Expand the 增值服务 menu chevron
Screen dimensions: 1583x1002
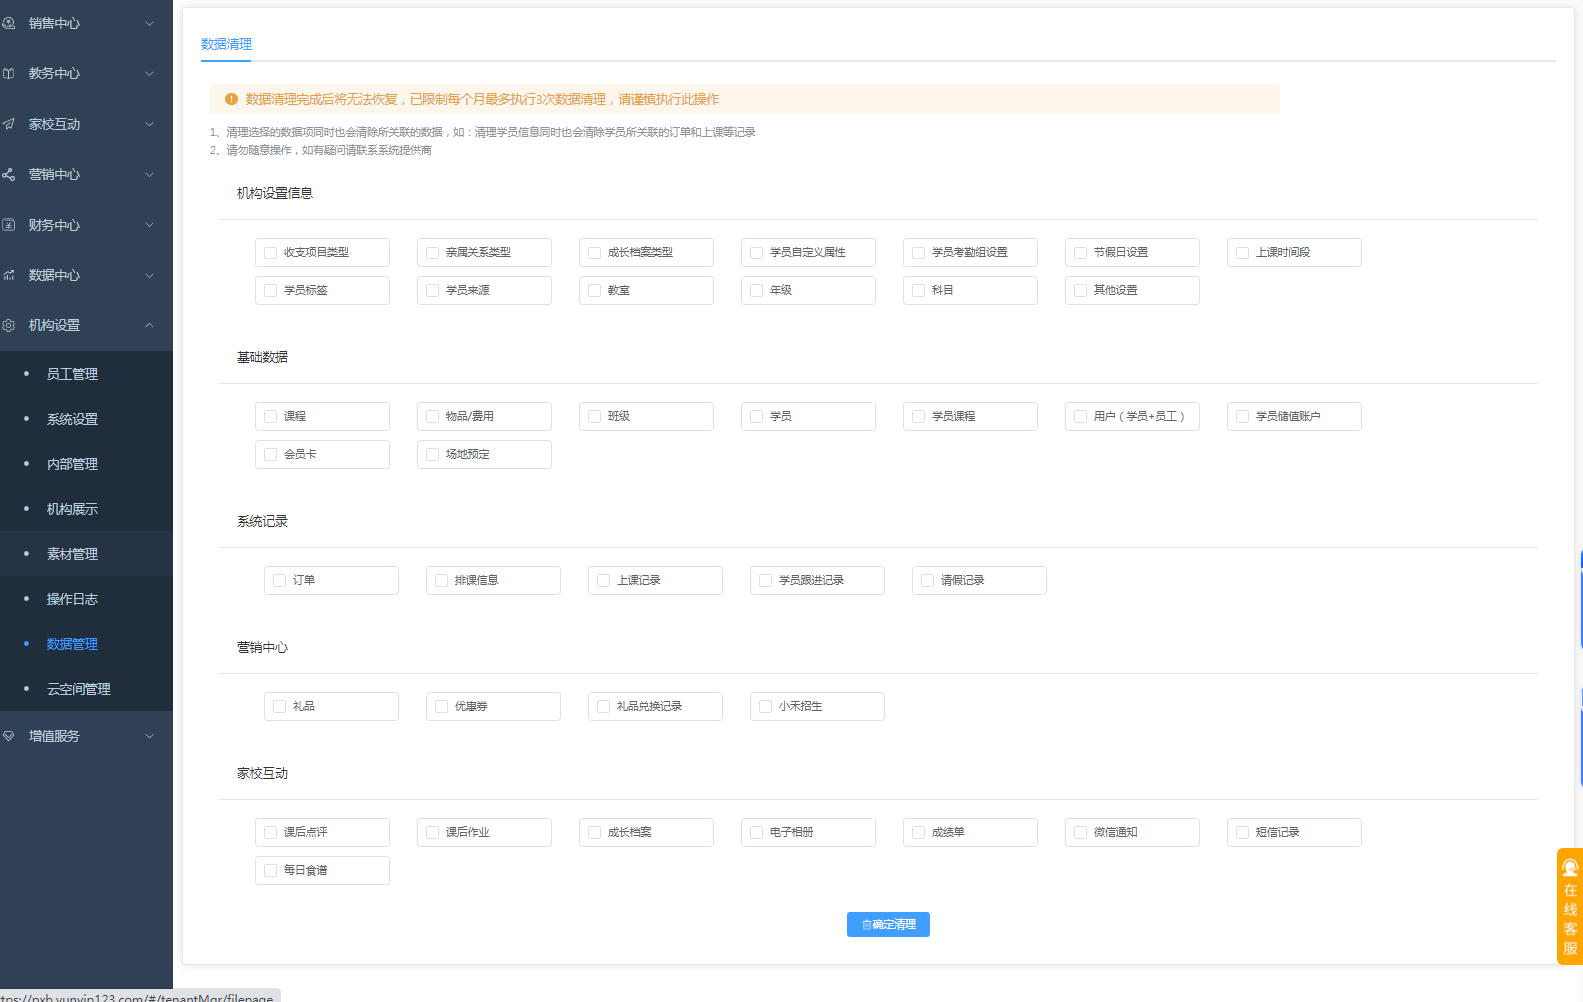click(150, 736)
